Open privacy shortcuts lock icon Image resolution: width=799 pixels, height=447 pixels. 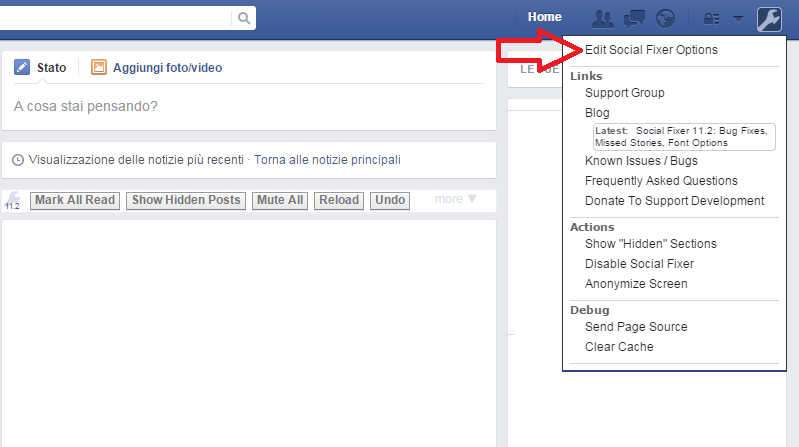(x=711, y=19)
